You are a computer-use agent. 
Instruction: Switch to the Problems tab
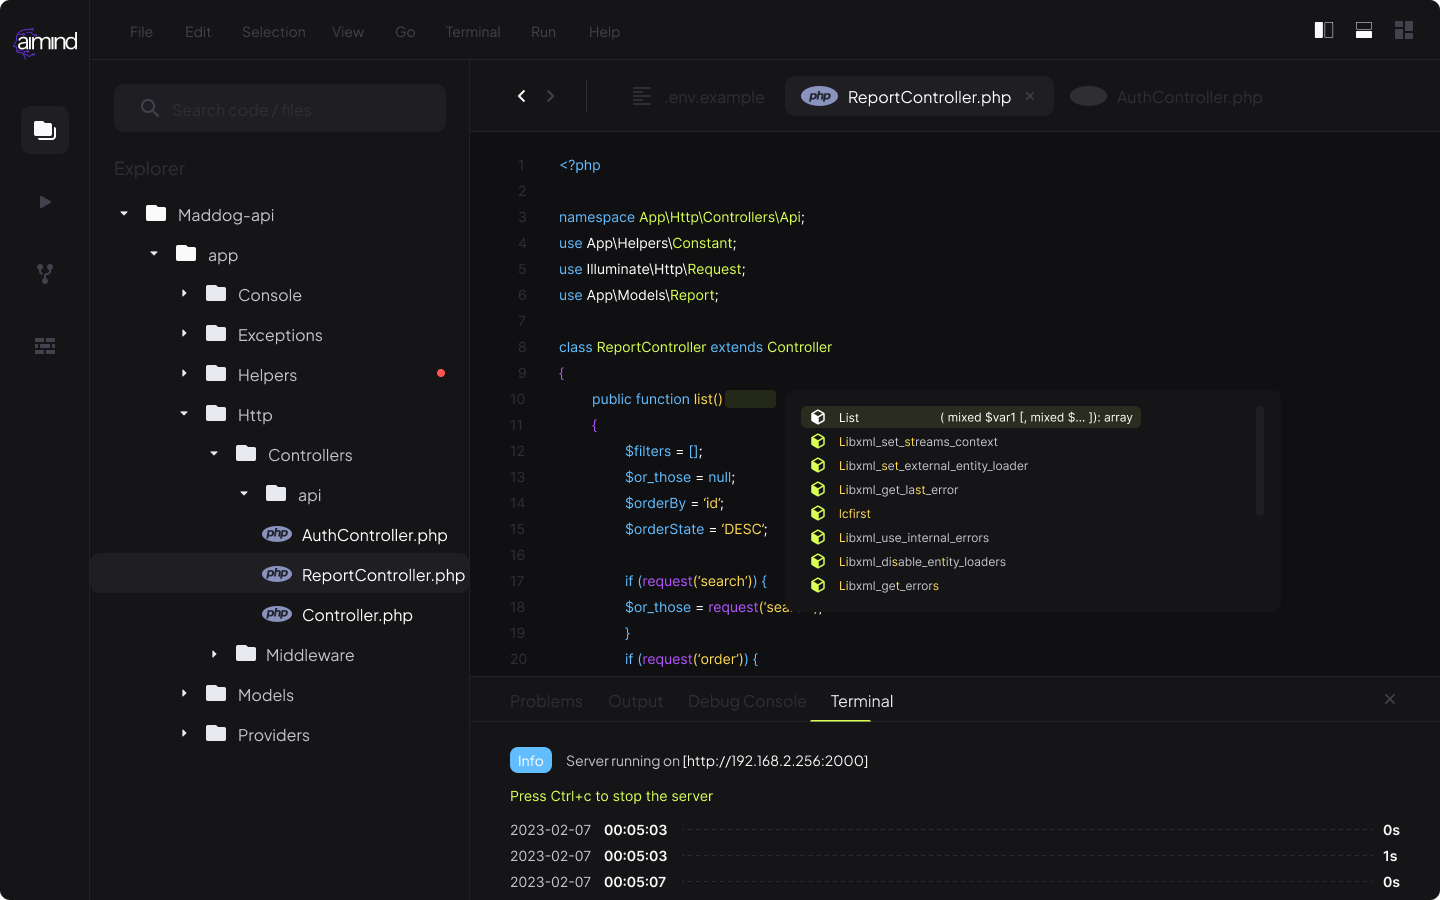coord(546,701)
